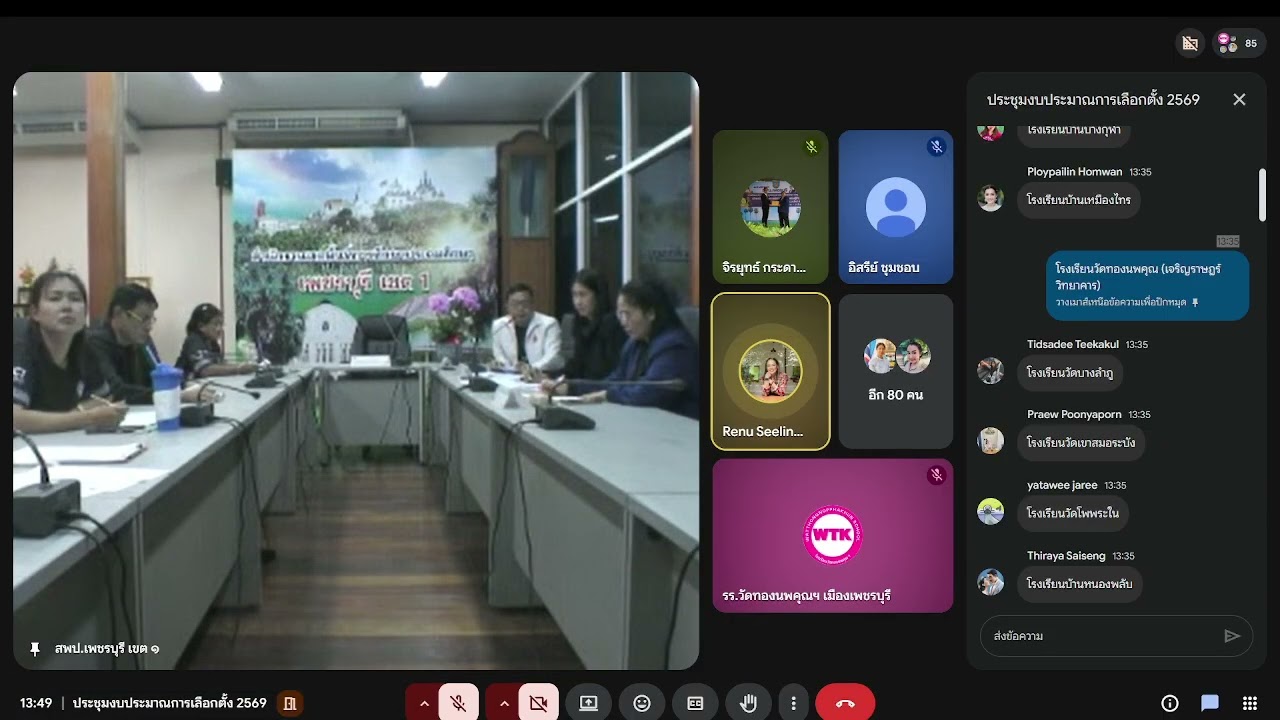Viewport: 1280px width, 720px height.
Task: Click the muted mic icon on WTK tile
Action: coord(936,475)
